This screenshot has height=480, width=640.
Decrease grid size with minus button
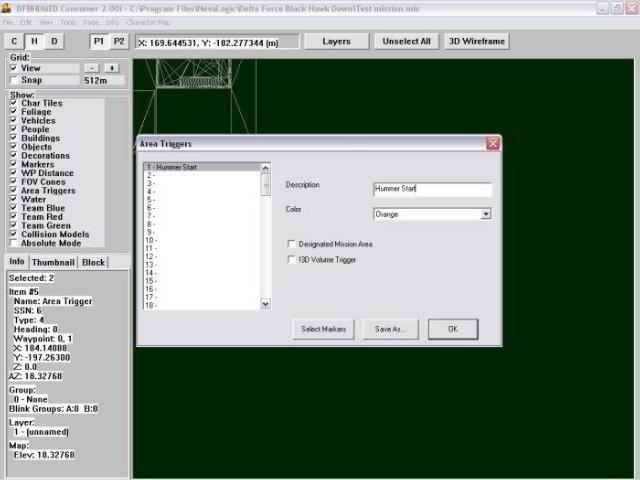(92, 68)
